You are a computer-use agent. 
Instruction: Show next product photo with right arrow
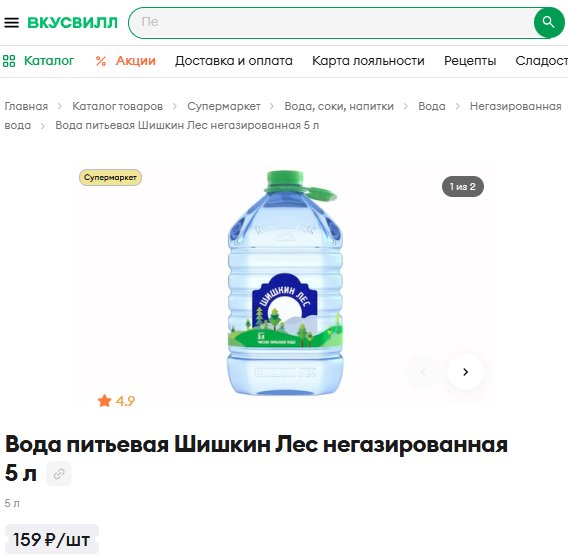click(465, 372)
